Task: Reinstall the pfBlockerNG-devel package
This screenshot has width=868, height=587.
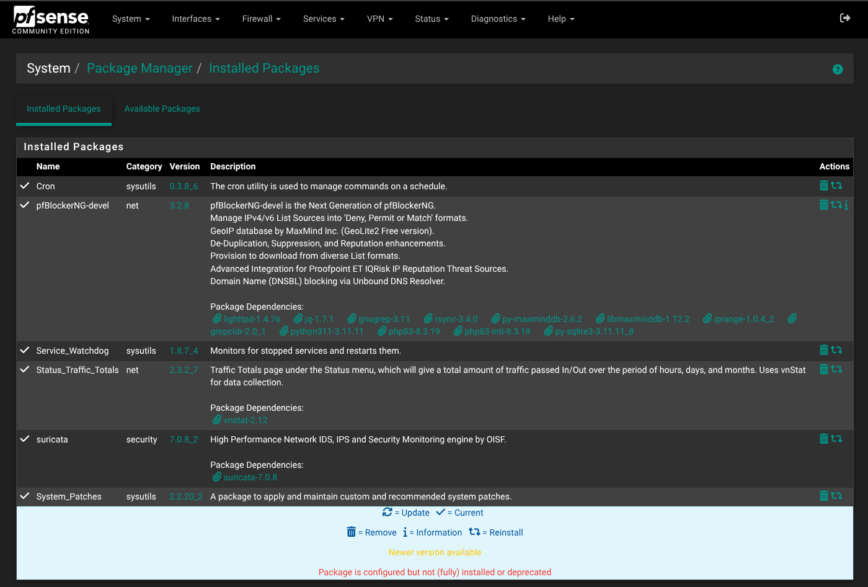Action: [836, 205]
